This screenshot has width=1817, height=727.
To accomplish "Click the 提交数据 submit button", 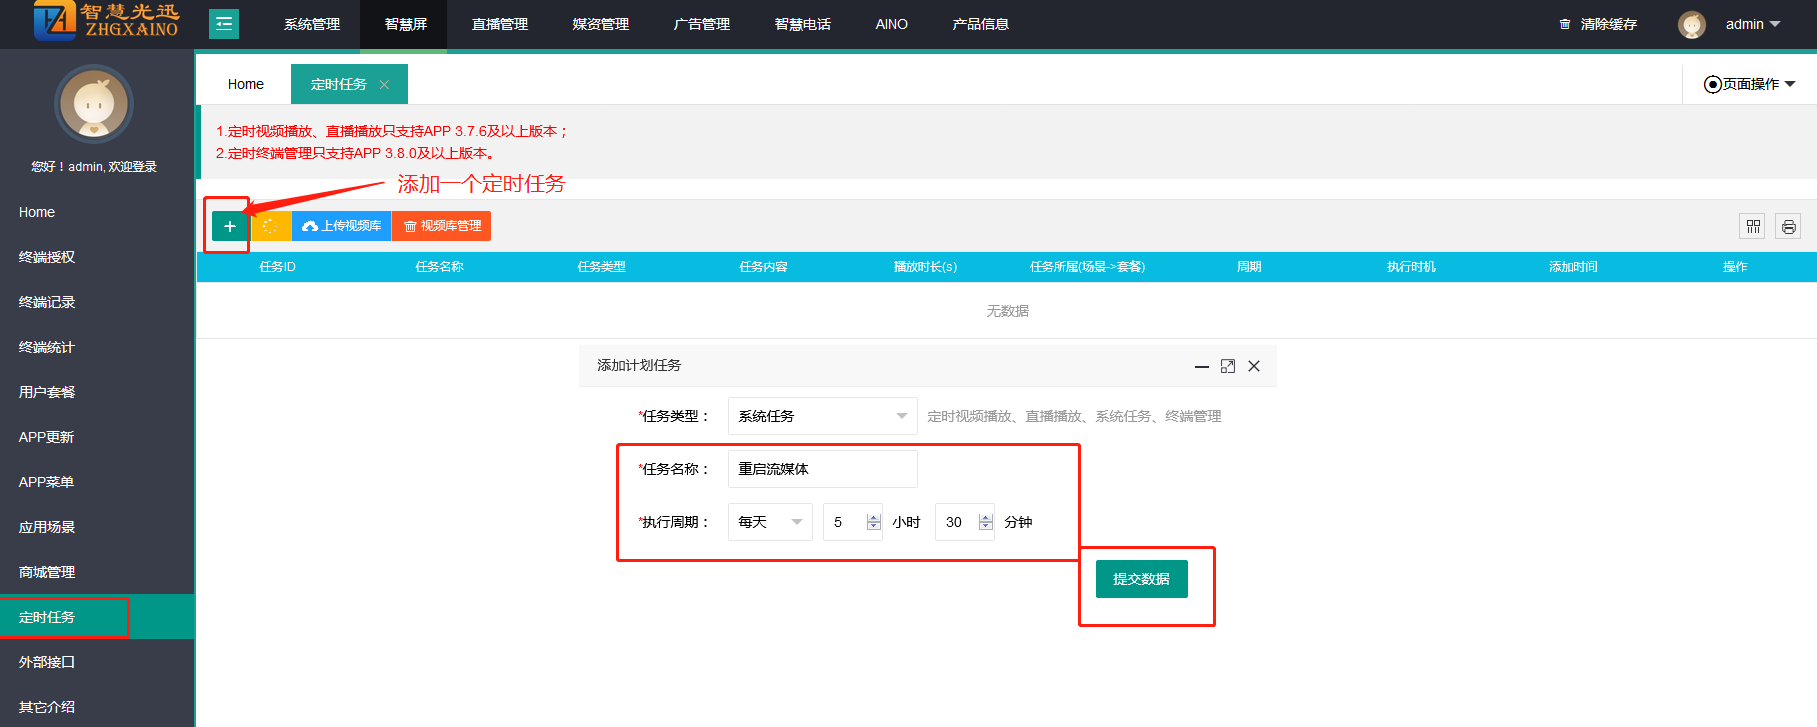I will [x=1141, y=579].
